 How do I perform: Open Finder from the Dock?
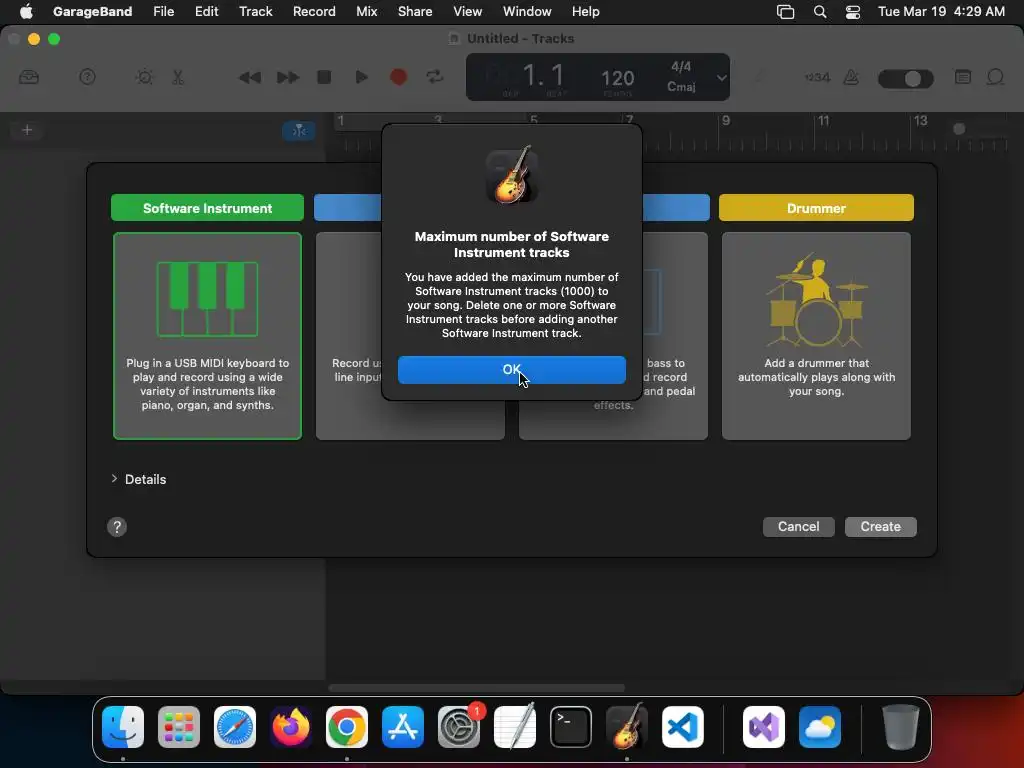click(123, 727)
